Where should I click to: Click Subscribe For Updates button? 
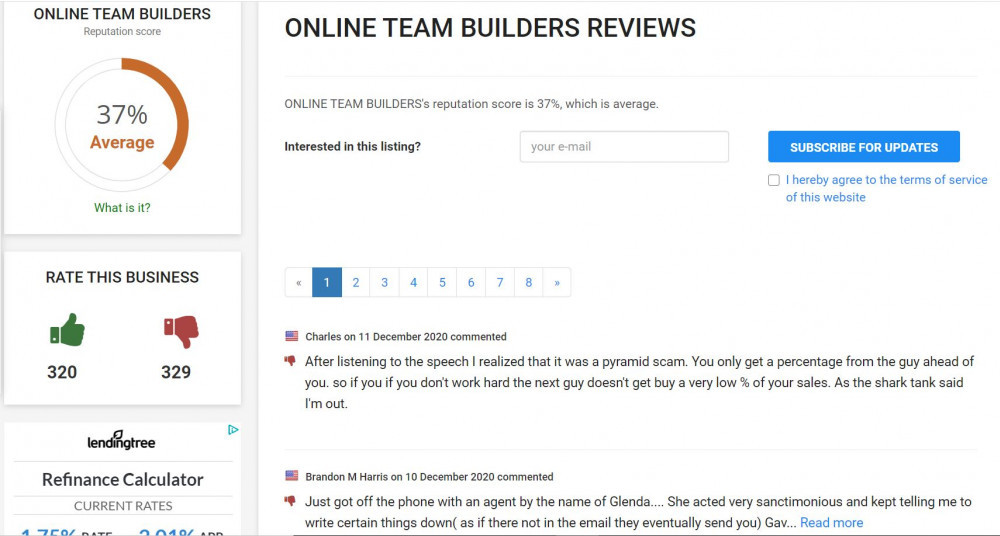tap(864, 147)
